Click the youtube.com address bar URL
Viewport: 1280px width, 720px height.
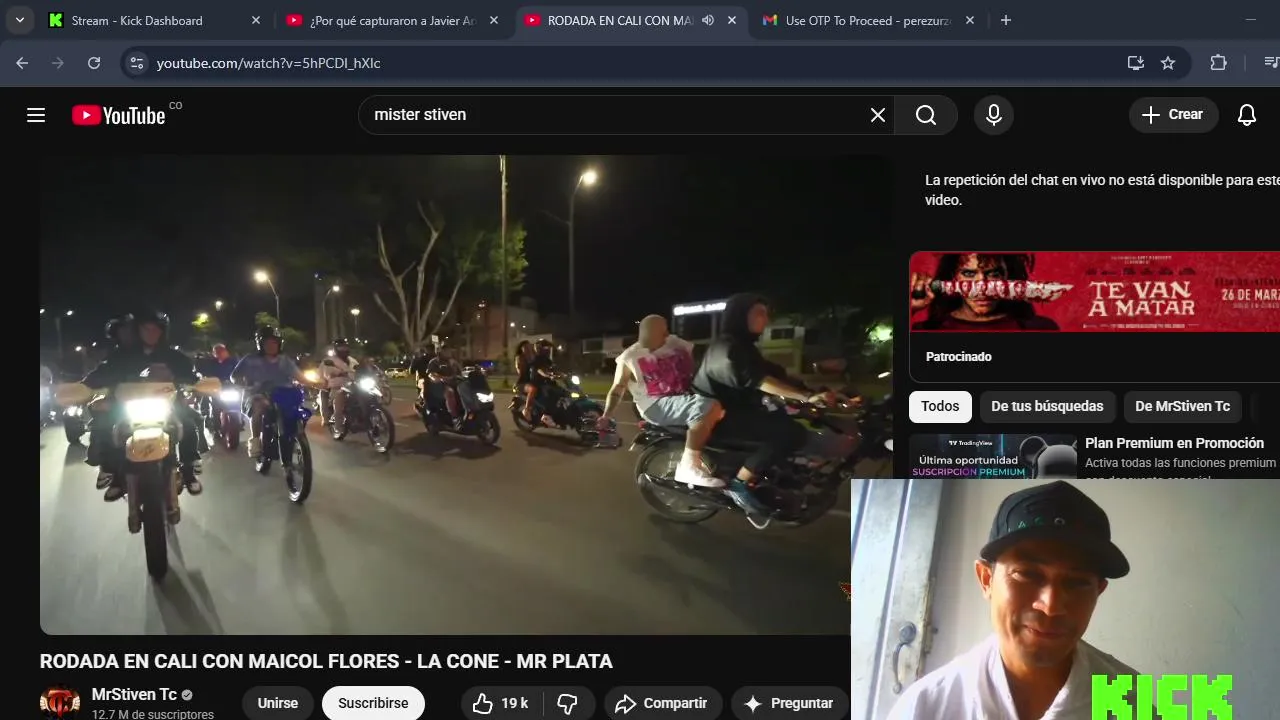pyautogui.click(x=268, y=63)
